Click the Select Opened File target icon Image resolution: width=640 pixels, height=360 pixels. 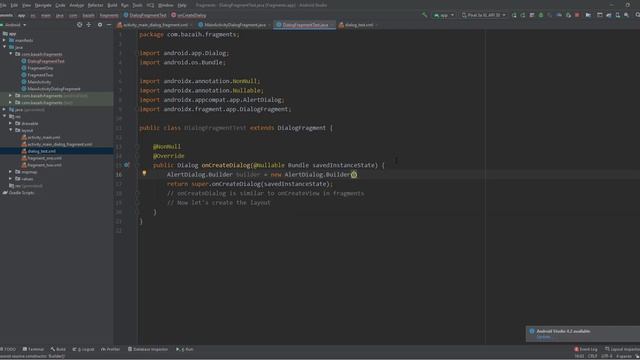pyautogui.click(x=79, y=25)
